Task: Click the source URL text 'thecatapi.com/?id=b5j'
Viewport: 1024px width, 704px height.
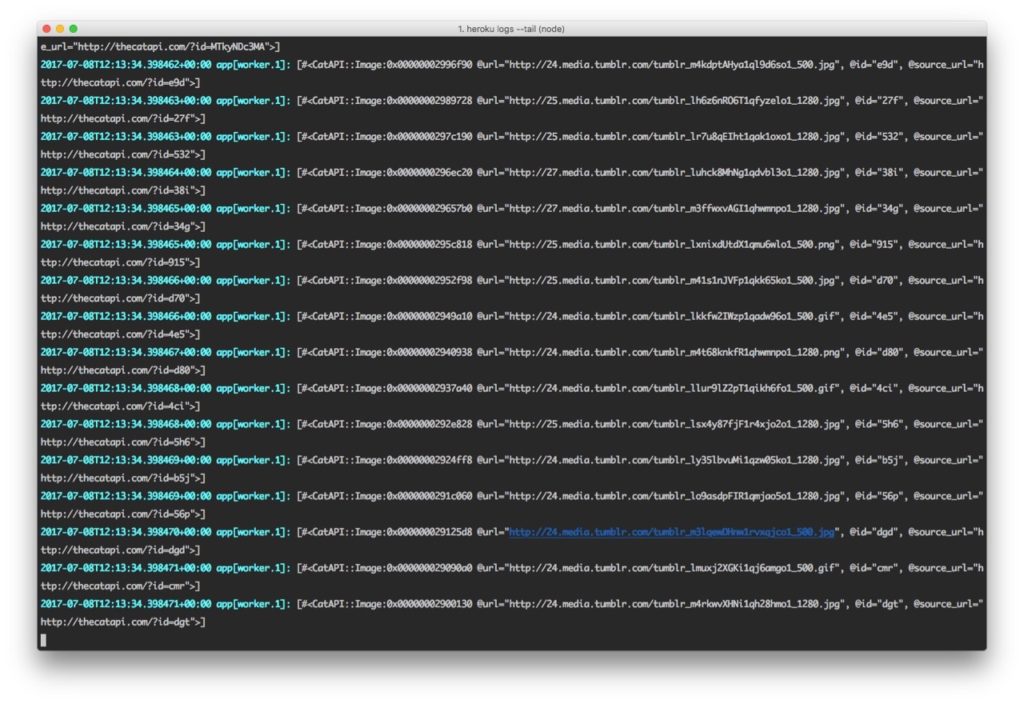Action: (x=133, y=478)
